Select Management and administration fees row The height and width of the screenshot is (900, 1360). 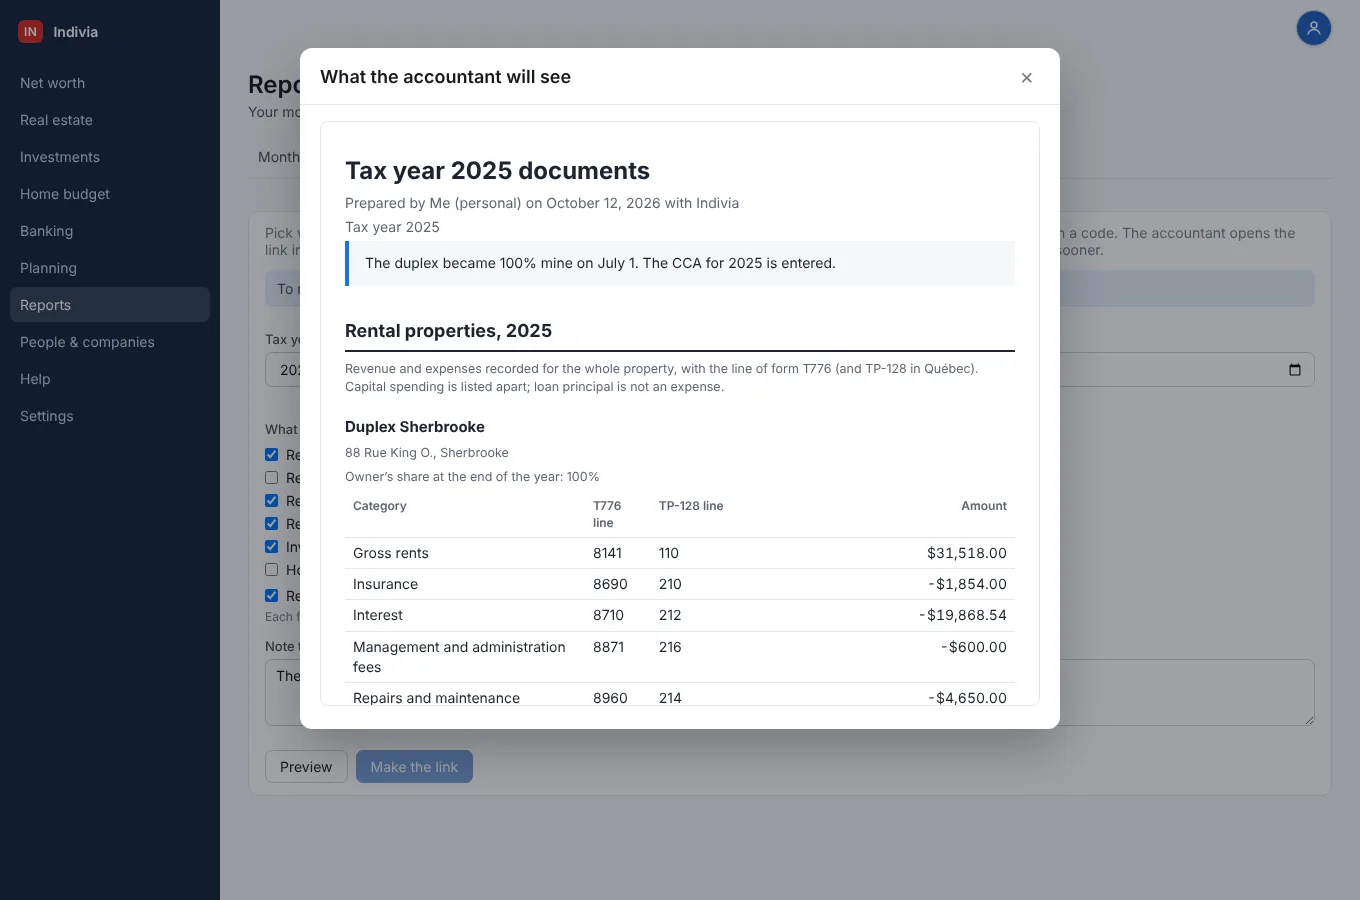[680, 657]
